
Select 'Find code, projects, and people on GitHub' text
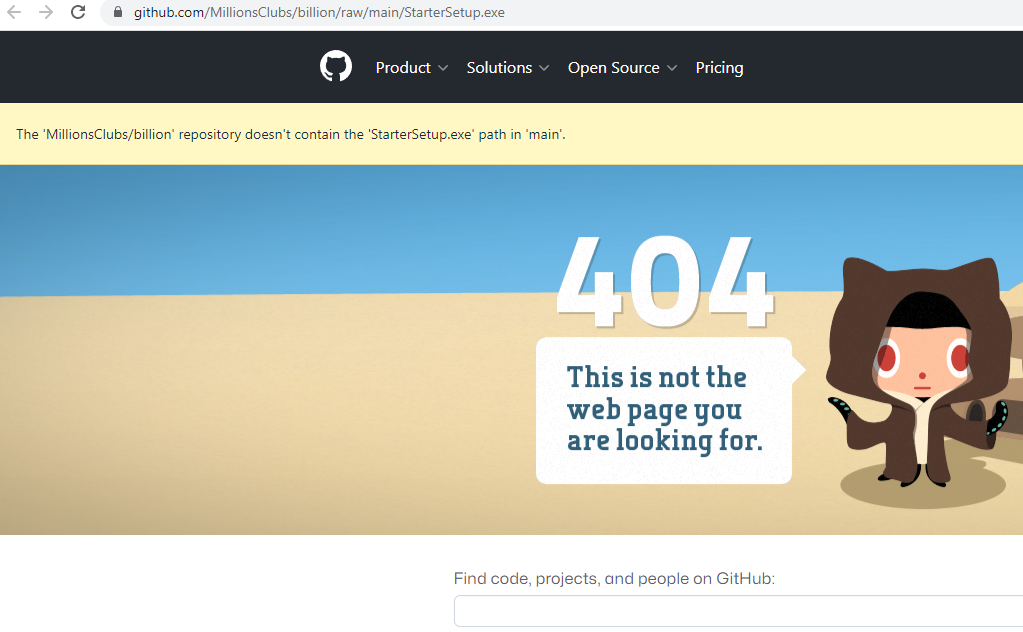point(614,579)
